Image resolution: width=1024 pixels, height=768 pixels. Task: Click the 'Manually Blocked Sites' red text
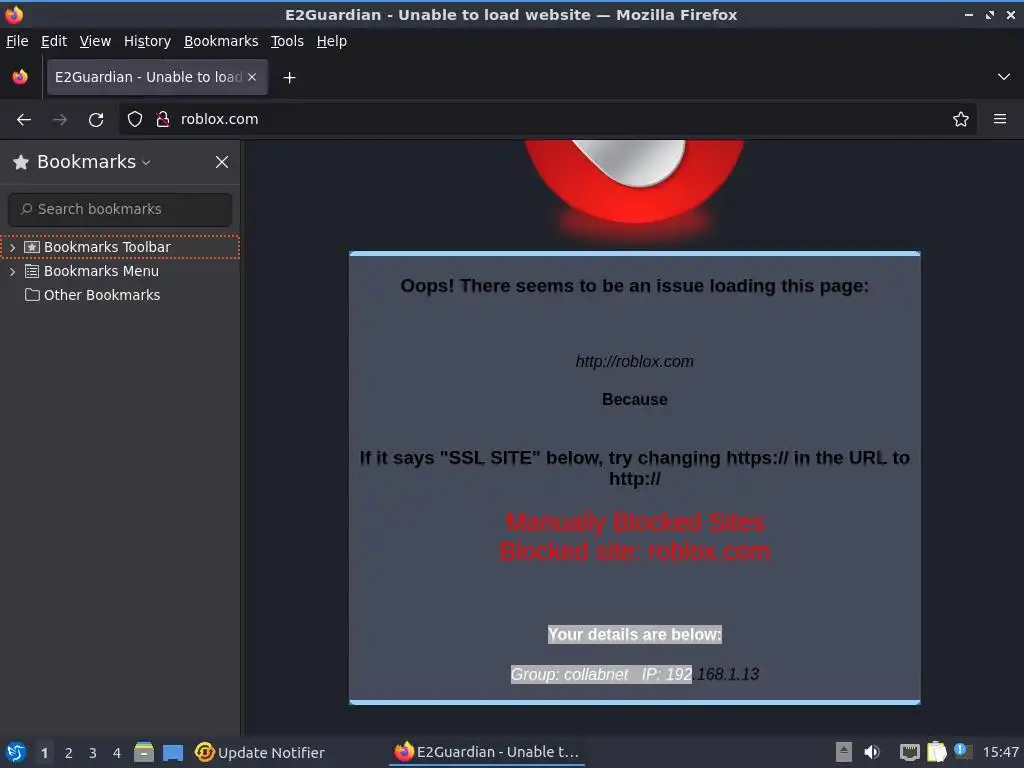[635, 522]
